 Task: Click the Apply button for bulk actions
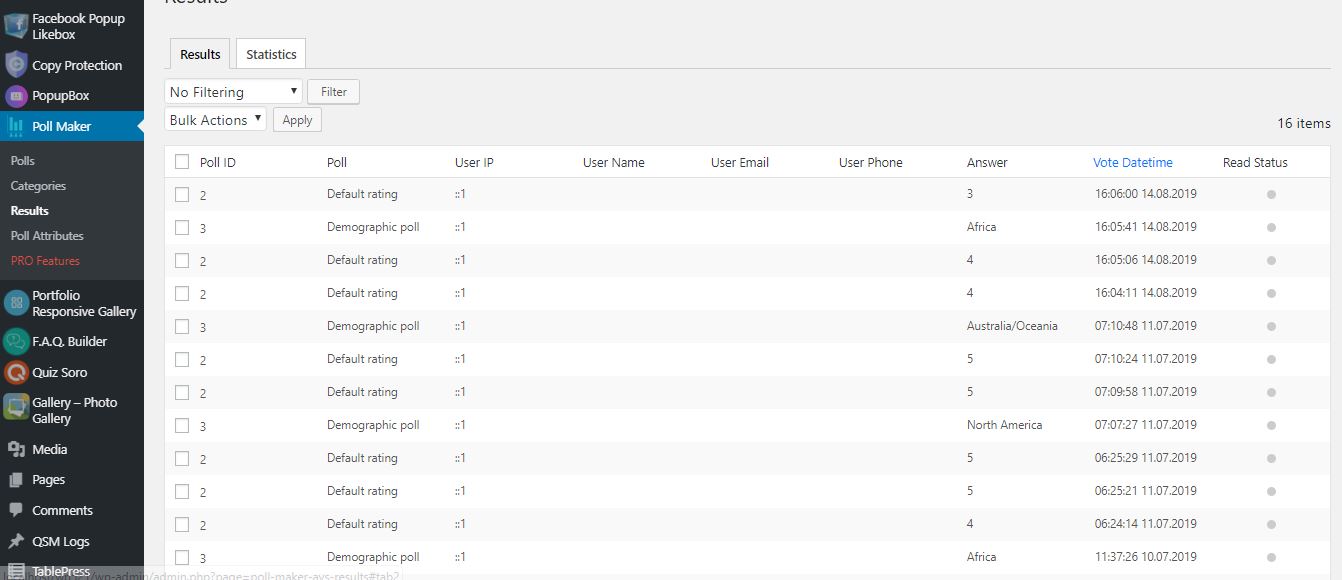pyautogui.click(x=297, y=120)
